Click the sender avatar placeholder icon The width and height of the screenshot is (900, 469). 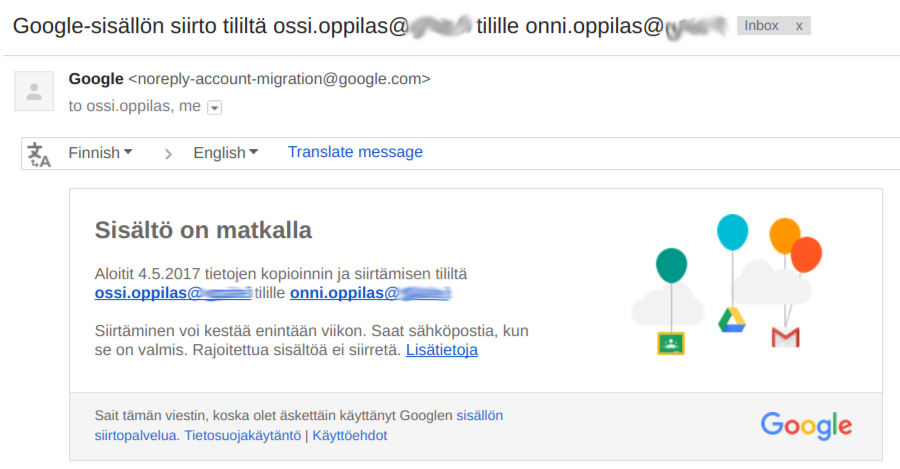(34, 91)
